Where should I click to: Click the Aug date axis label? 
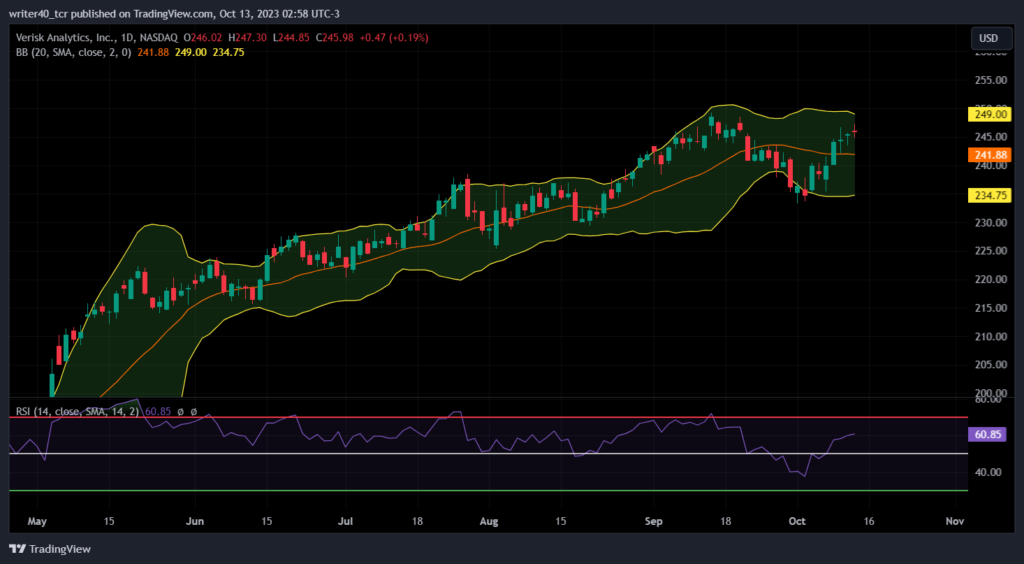[488, 522]
